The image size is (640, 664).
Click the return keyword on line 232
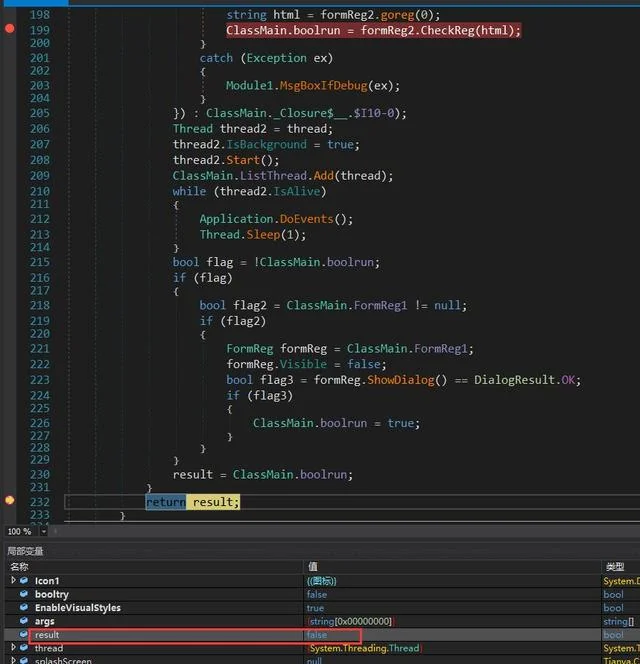click(166, 502)
